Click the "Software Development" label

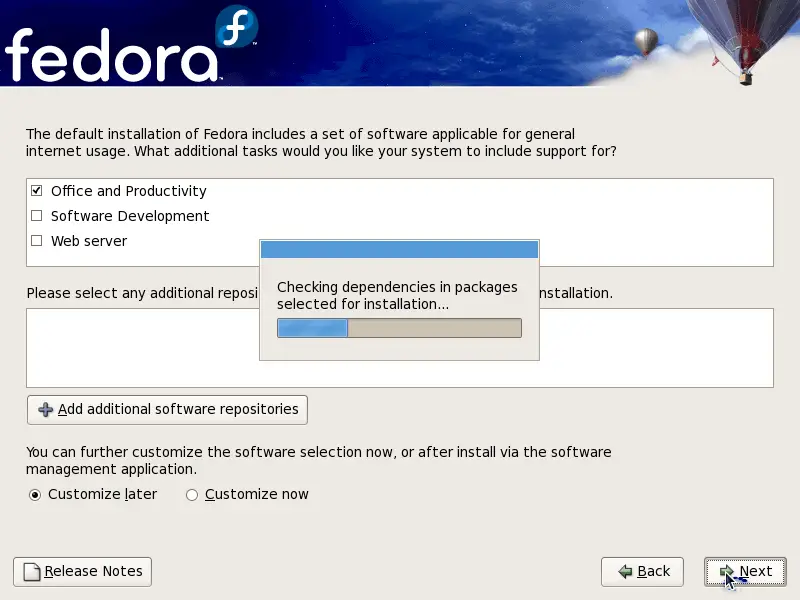pos(130,216)
